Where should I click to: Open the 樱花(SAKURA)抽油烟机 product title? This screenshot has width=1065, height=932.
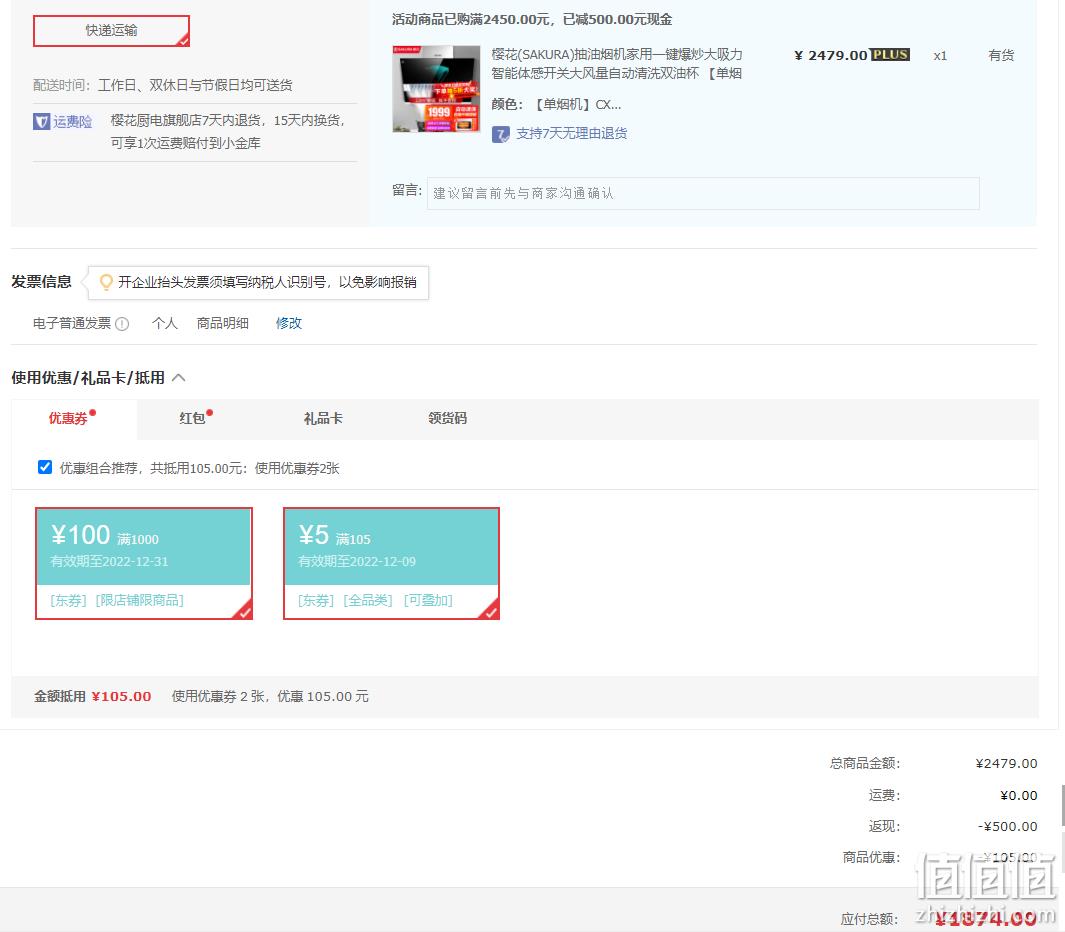(x=617, y=64)
